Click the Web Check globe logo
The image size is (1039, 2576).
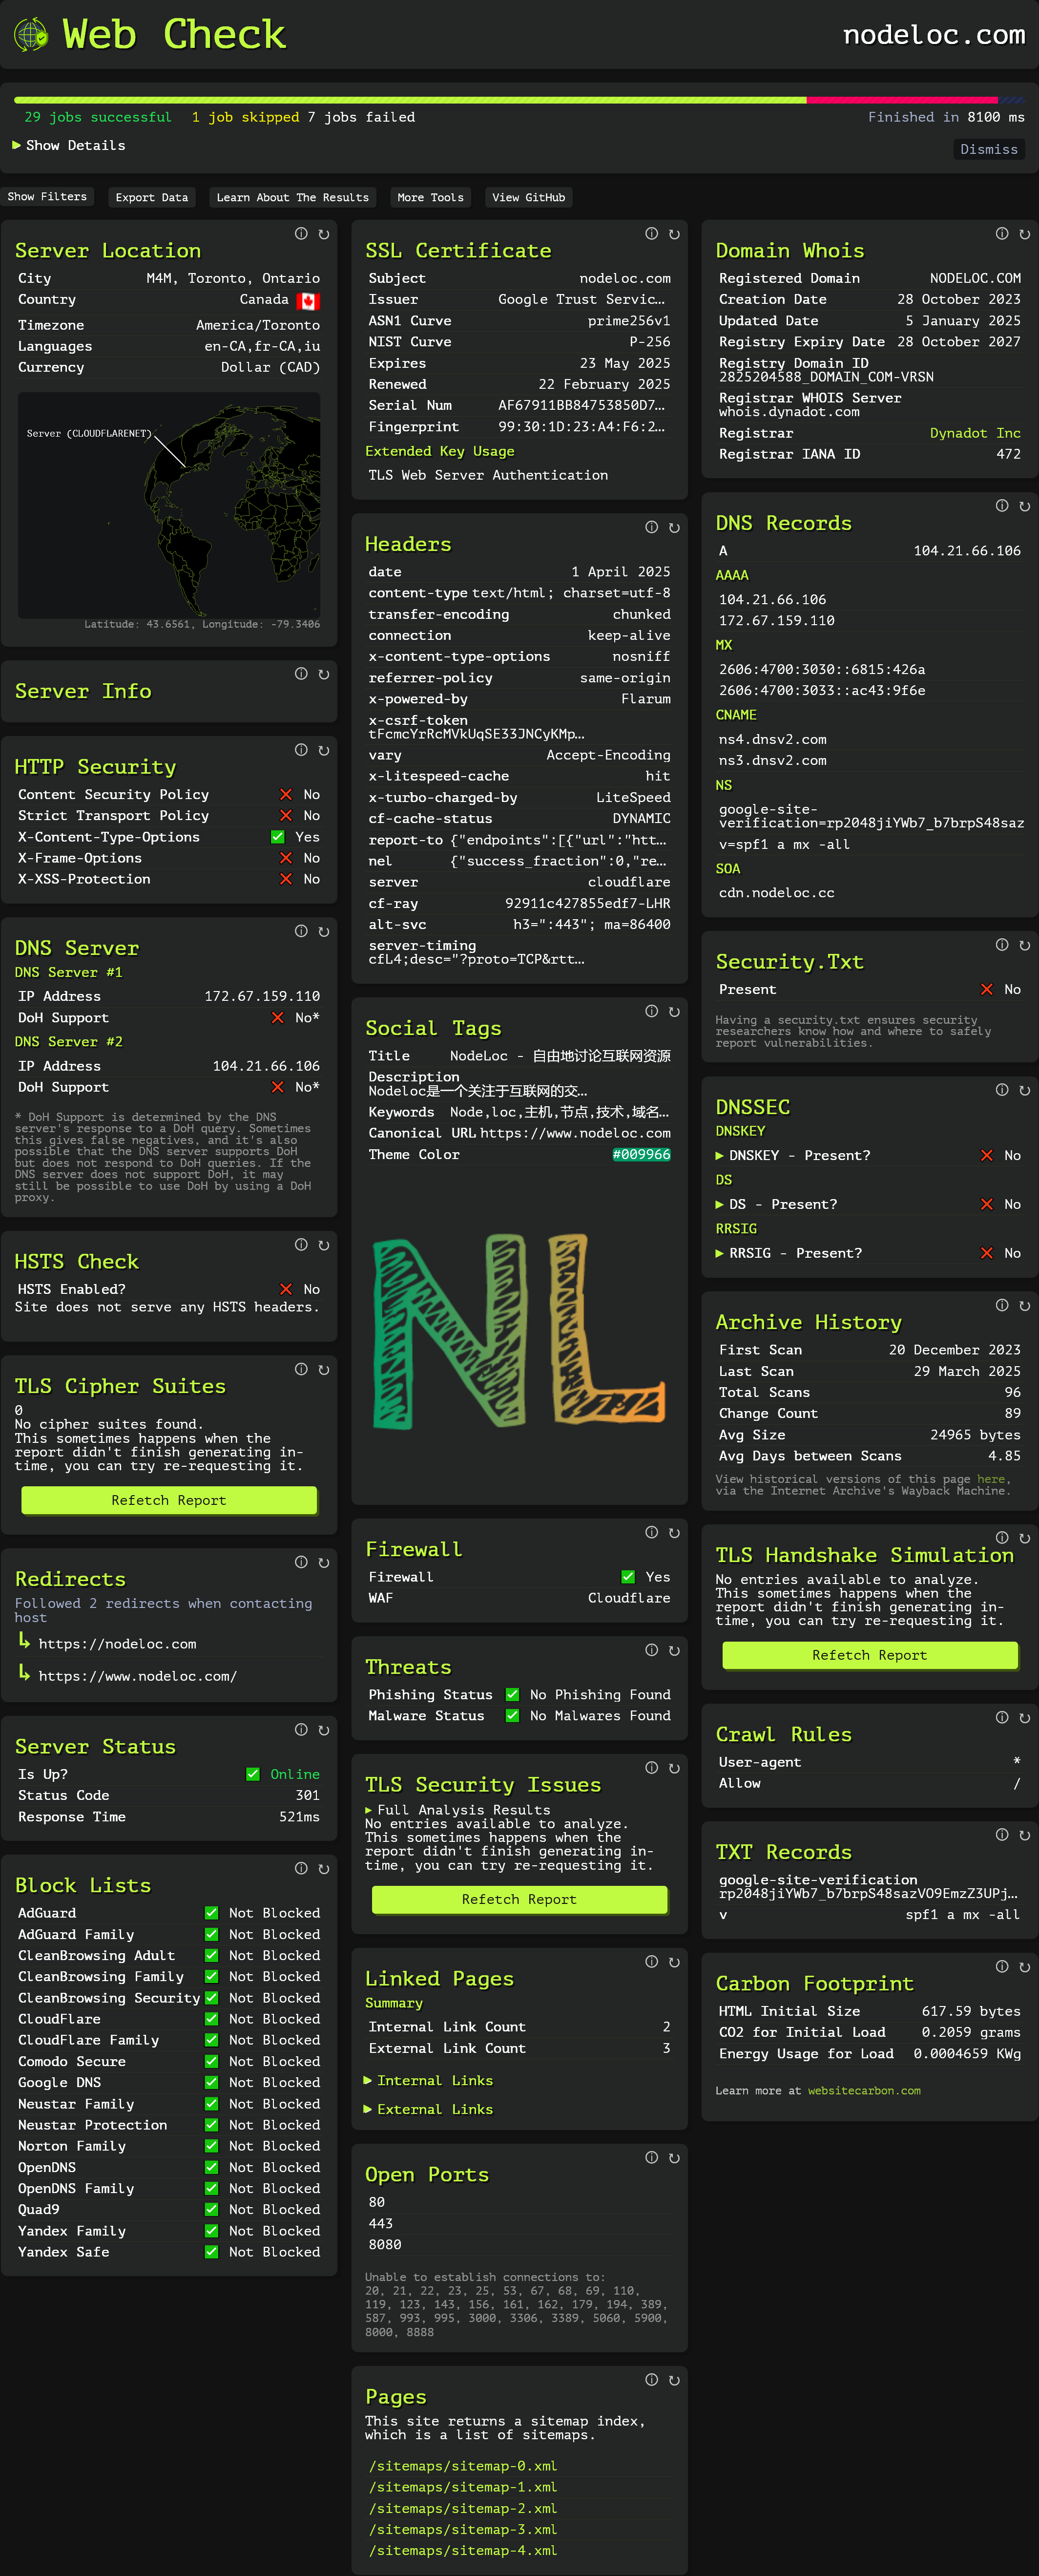(31, 35)
